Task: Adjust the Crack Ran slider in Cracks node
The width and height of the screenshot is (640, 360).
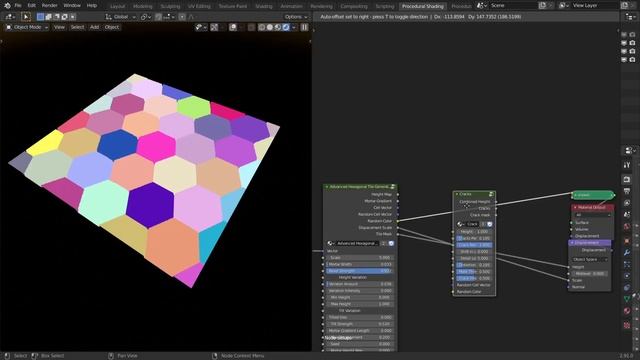Action: (474, 245)
